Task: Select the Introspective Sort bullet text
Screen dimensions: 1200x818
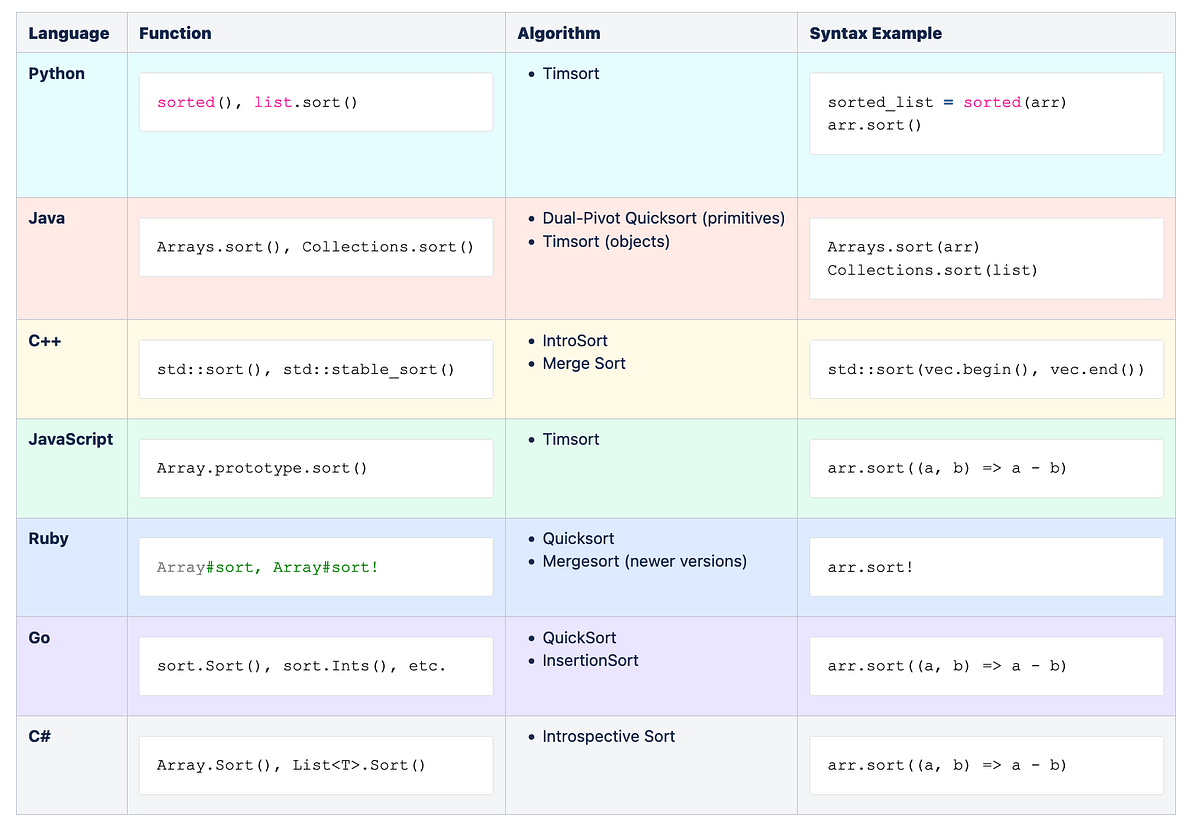Action: coord(608,736)
